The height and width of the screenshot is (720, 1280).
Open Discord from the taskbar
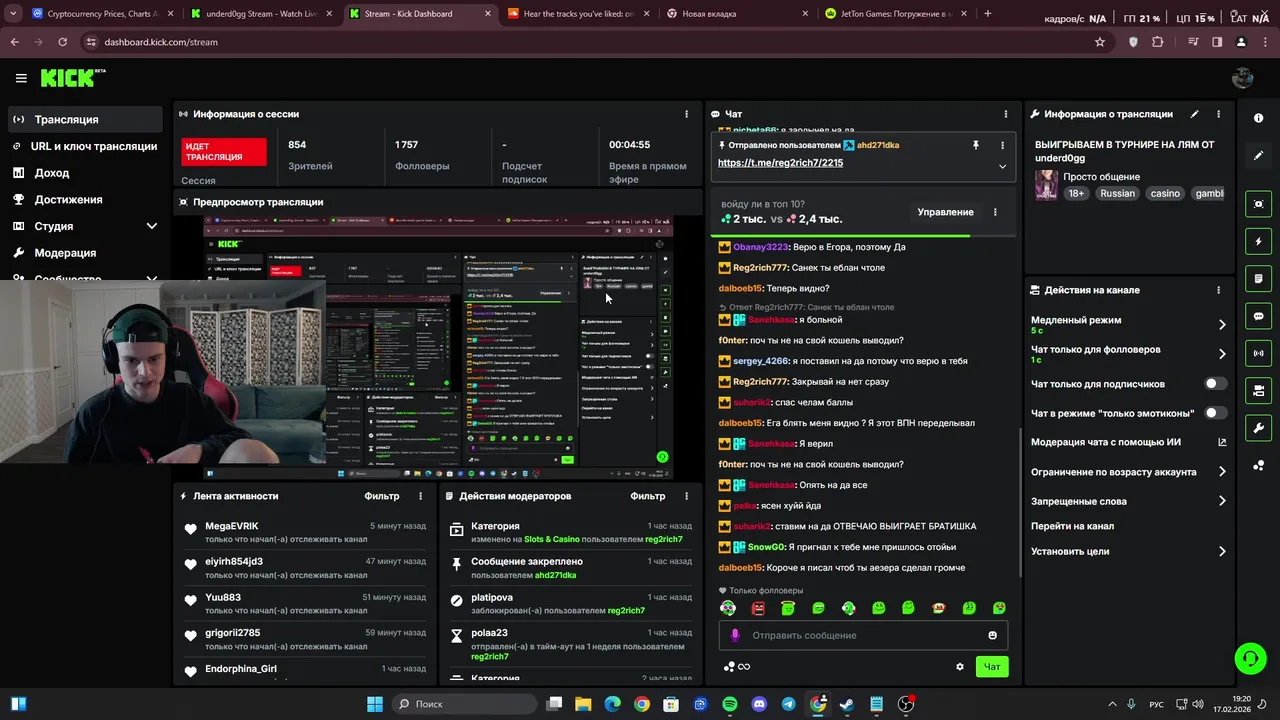click(x=759, y=704)
